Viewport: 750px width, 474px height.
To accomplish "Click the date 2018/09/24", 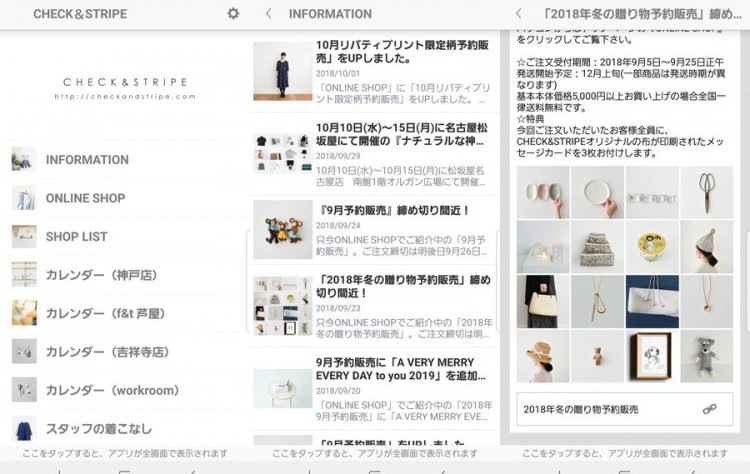I will pos(338,225).
